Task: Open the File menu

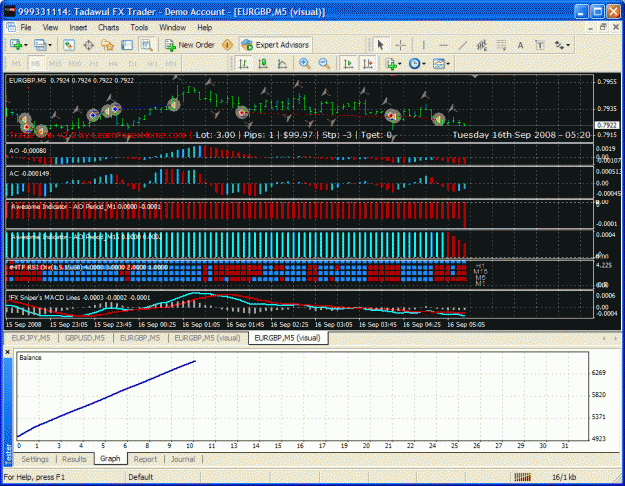Action: tap(26, 28)
